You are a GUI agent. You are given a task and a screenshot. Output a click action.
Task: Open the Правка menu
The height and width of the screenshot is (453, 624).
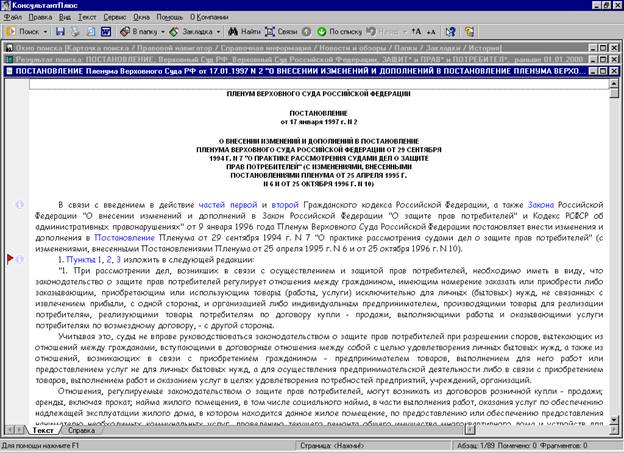[40, 17]
